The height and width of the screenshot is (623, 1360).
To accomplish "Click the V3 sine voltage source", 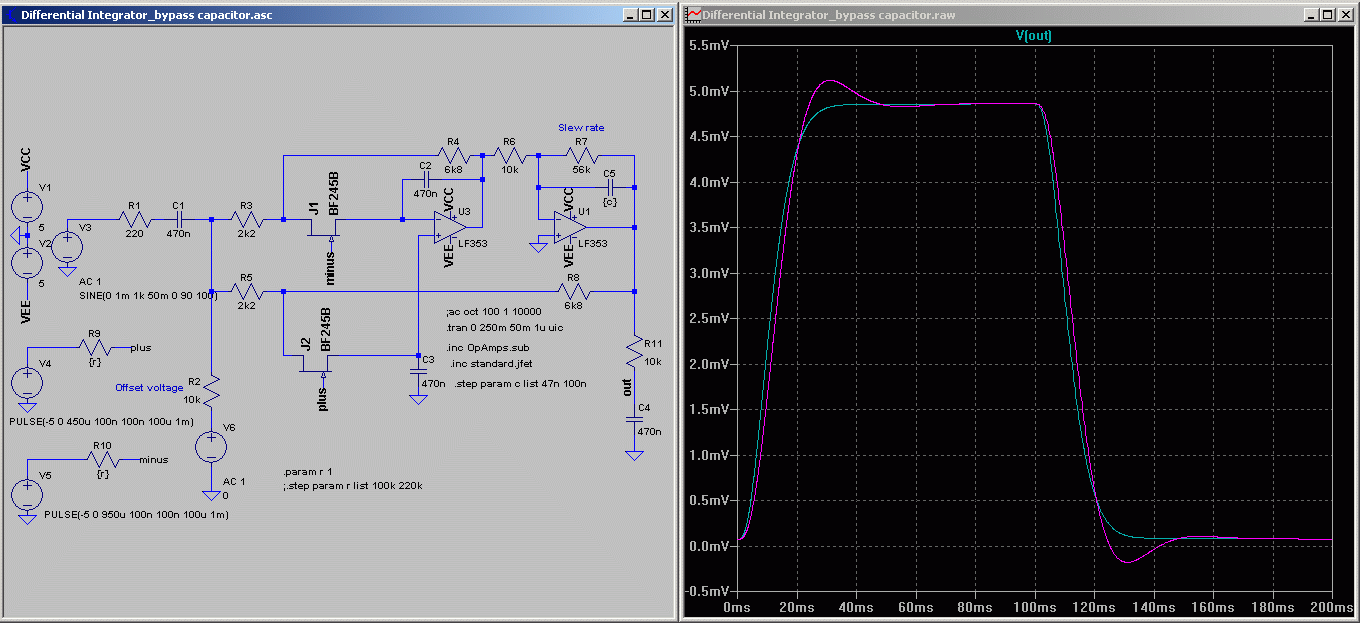I will click(67, 246).
